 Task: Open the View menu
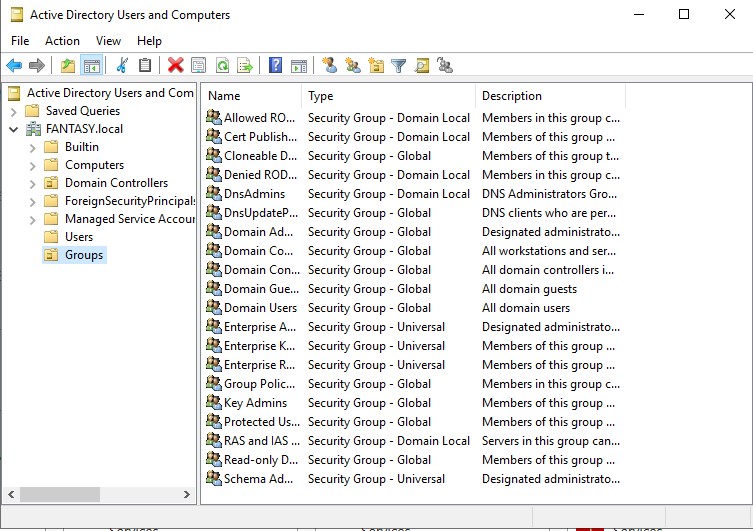[x=108, y=41]
